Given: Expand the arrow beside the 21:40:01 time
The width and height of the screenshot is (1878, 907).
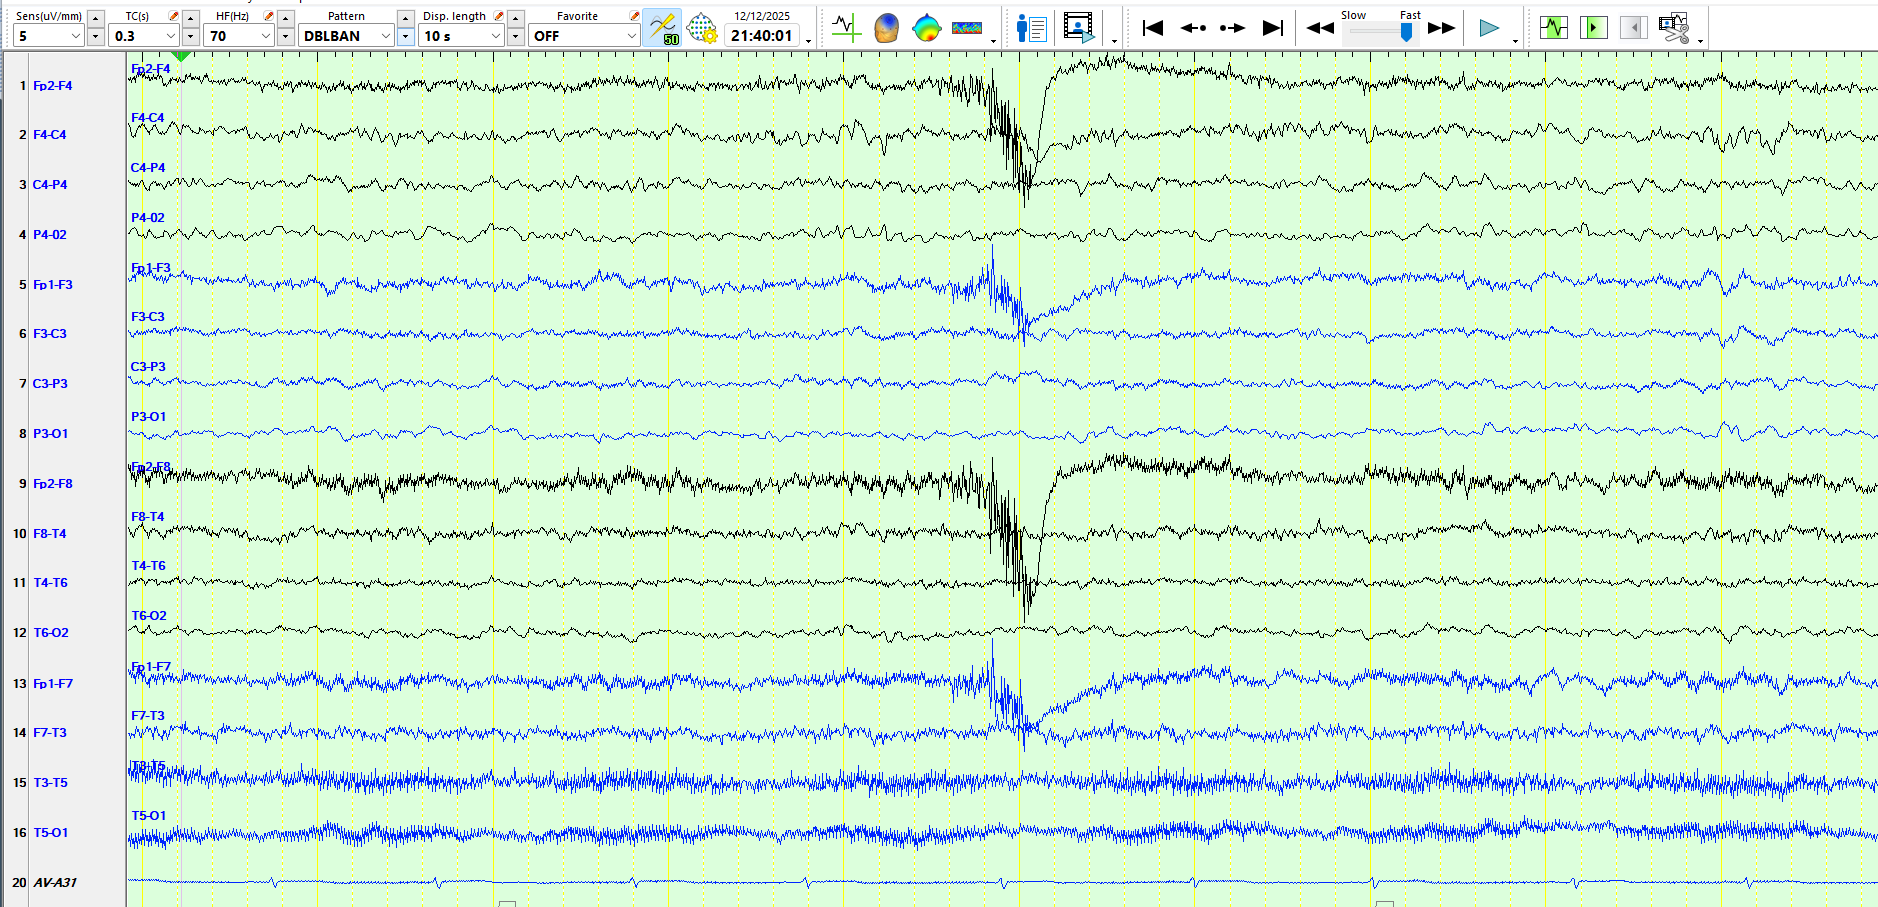Looking at the screenshot, I should [x=808, y=40].
